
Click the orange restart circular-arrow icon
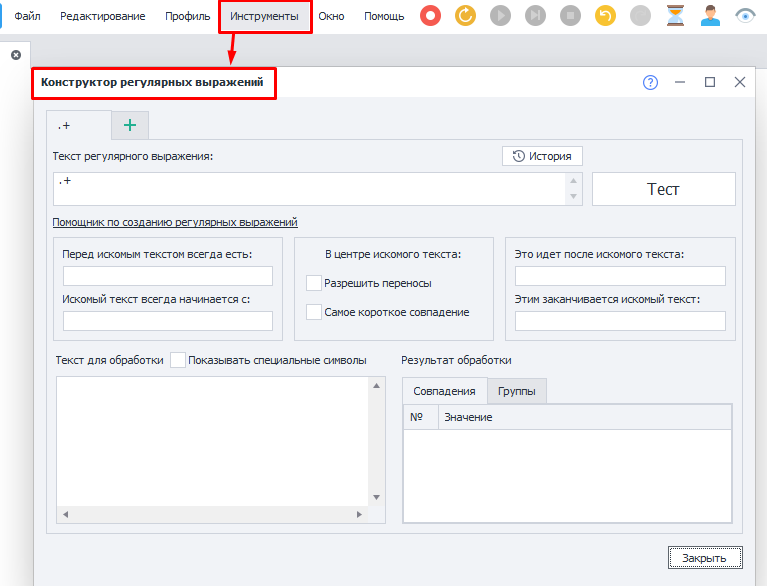[465, 16]
